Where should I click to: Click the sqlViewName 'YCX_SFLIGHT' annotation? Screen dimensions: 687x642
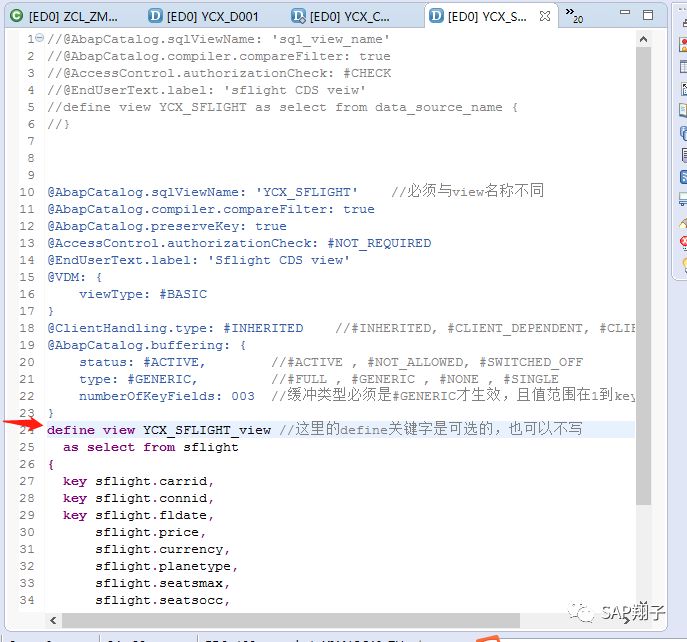[x=202, y=192]
